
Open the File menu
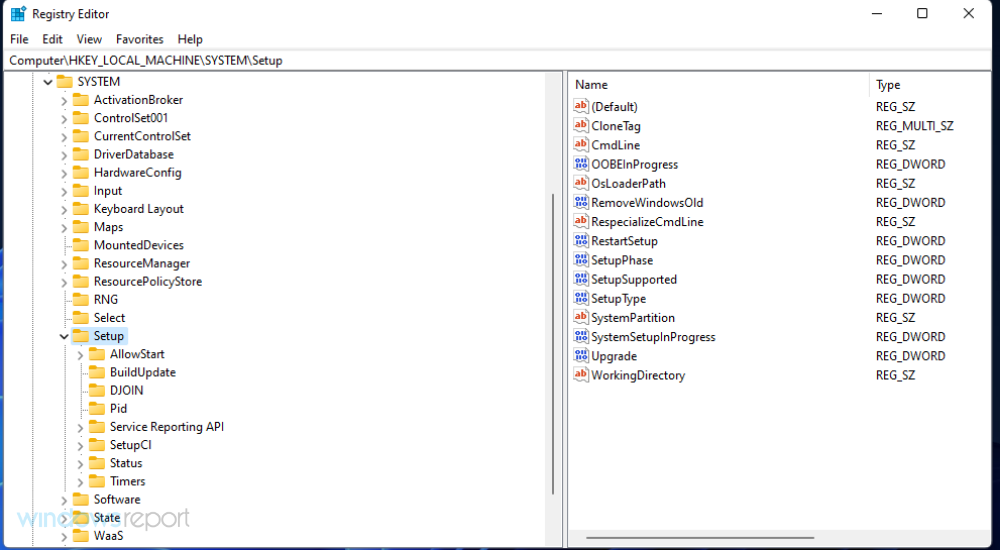19,39
